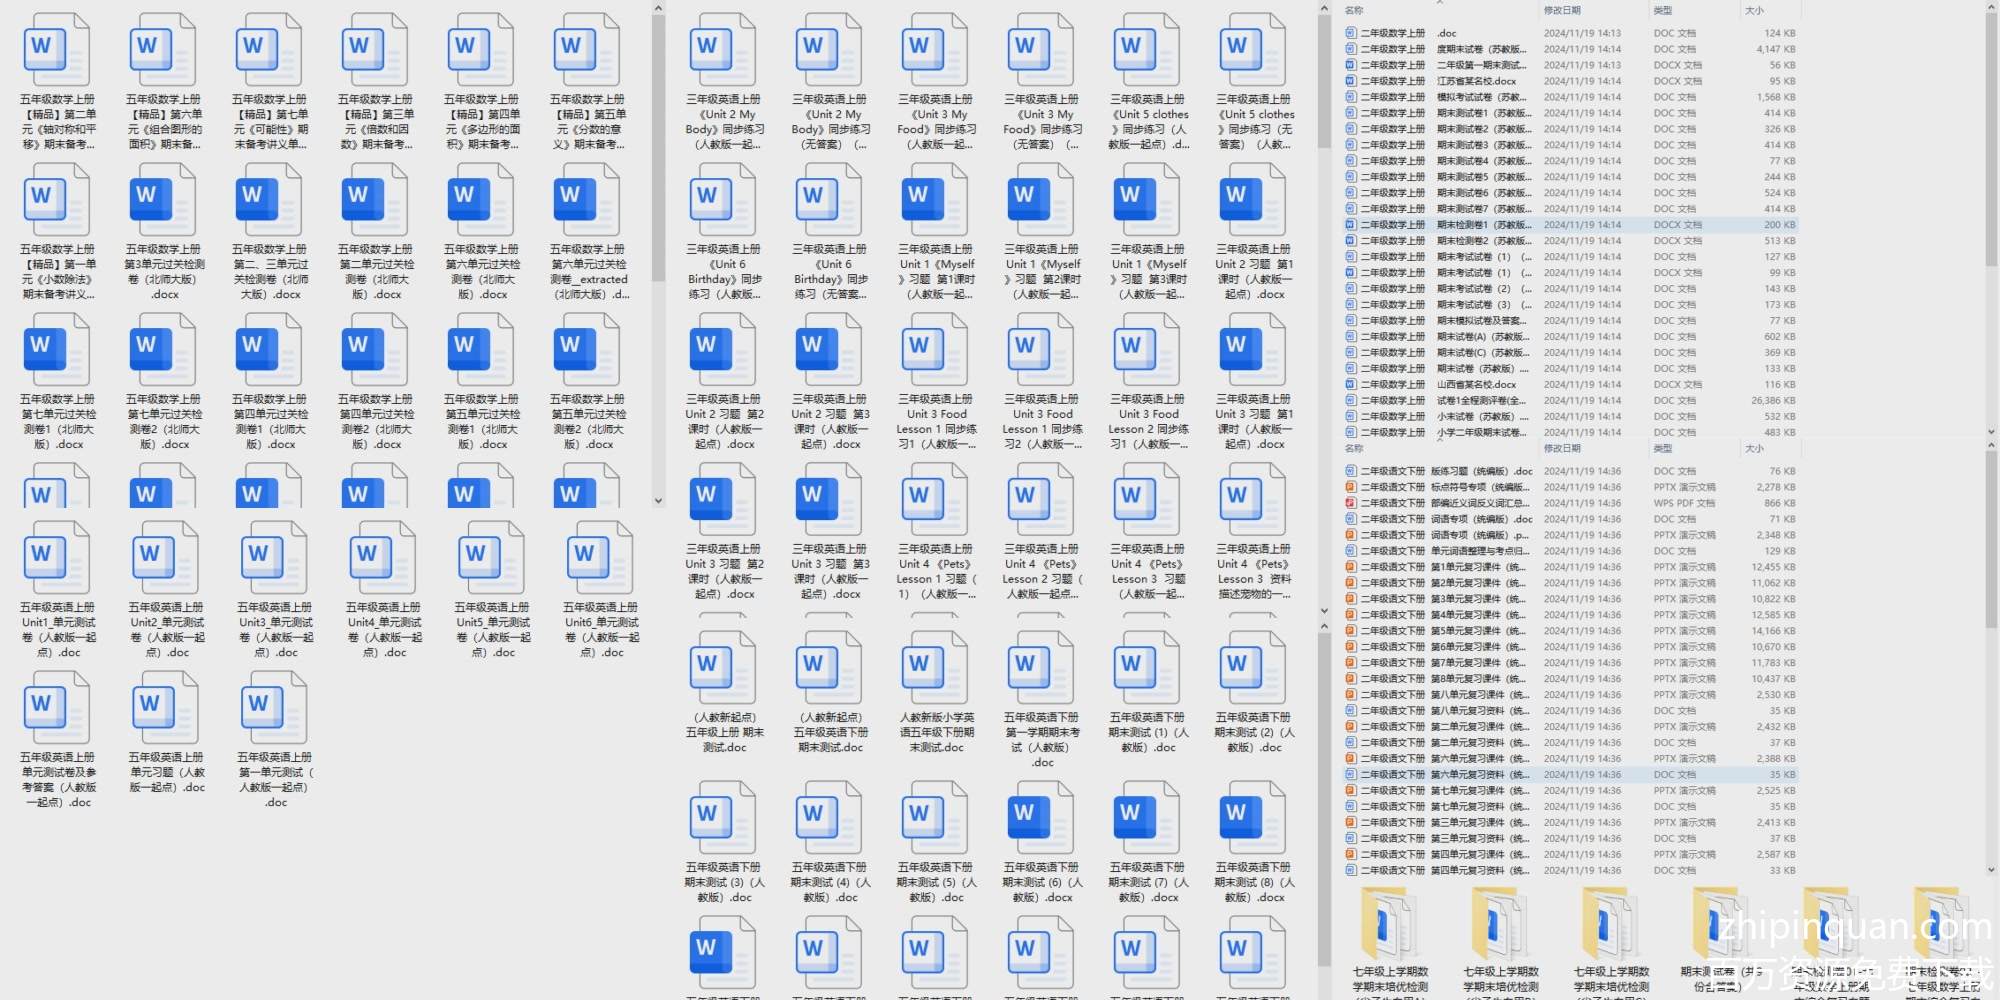Click the WPS PDF icon for 部编近义词反义词汇总
Image resolution: width=2000 pixels, height=1000 pixels.
[x=1351, y=503]
